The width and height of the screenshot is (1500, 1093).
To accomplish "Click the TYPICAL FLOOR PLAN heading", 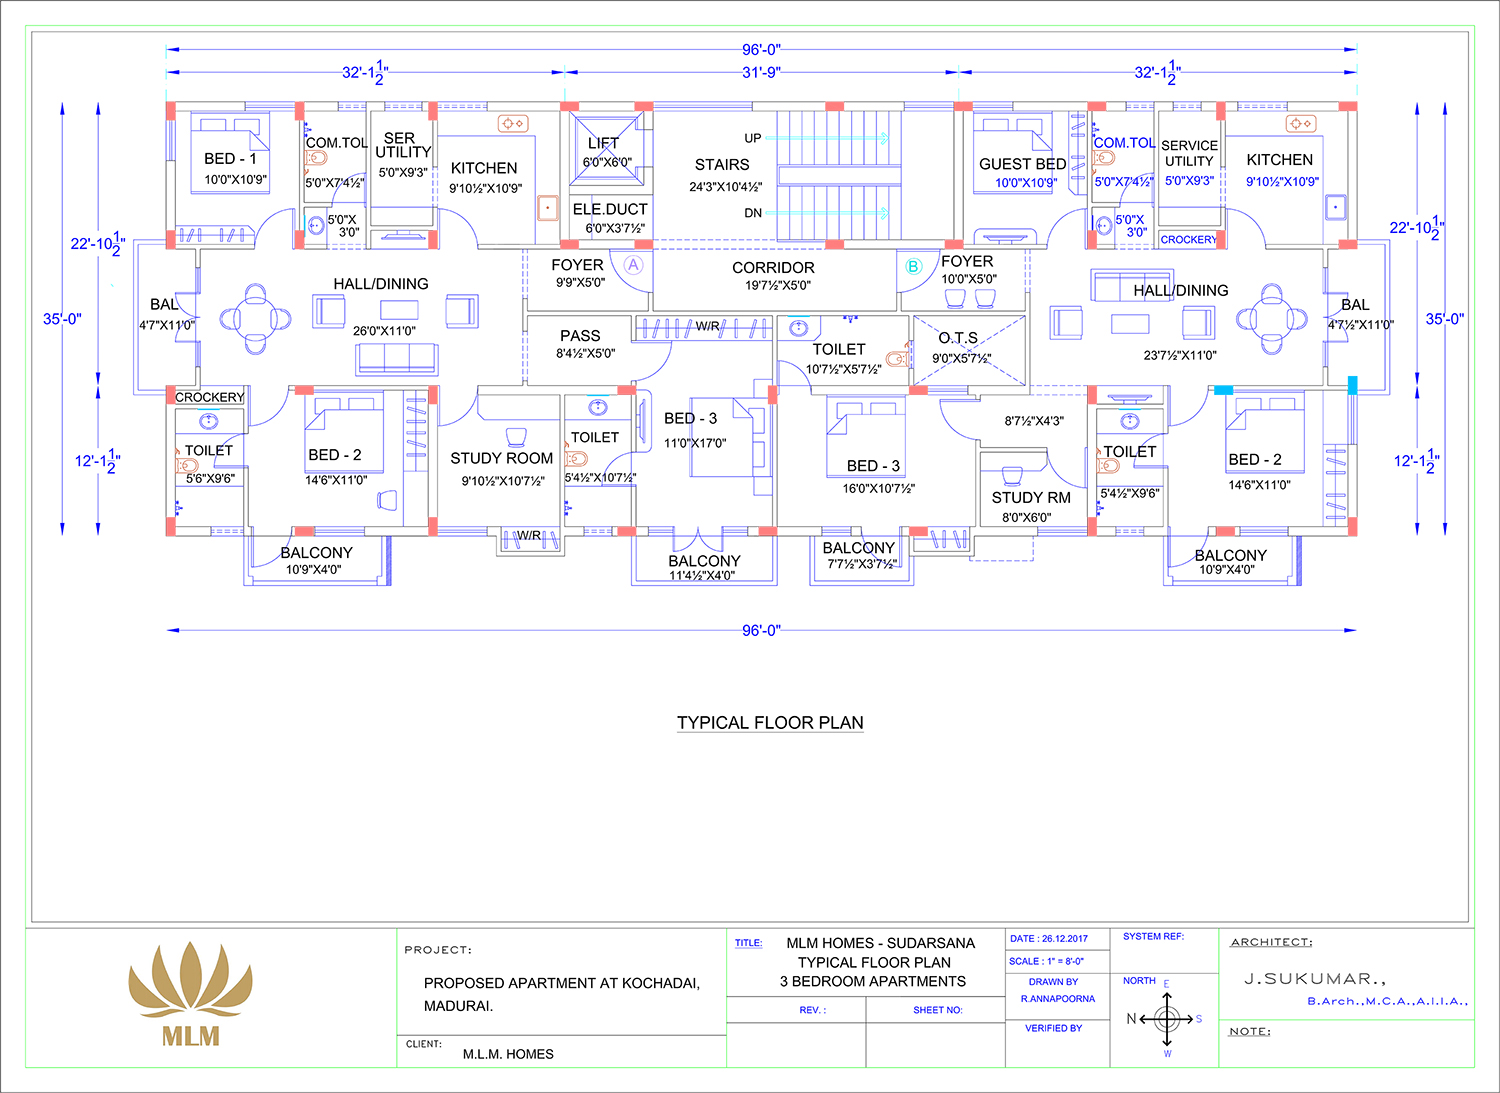I will 770,723.
